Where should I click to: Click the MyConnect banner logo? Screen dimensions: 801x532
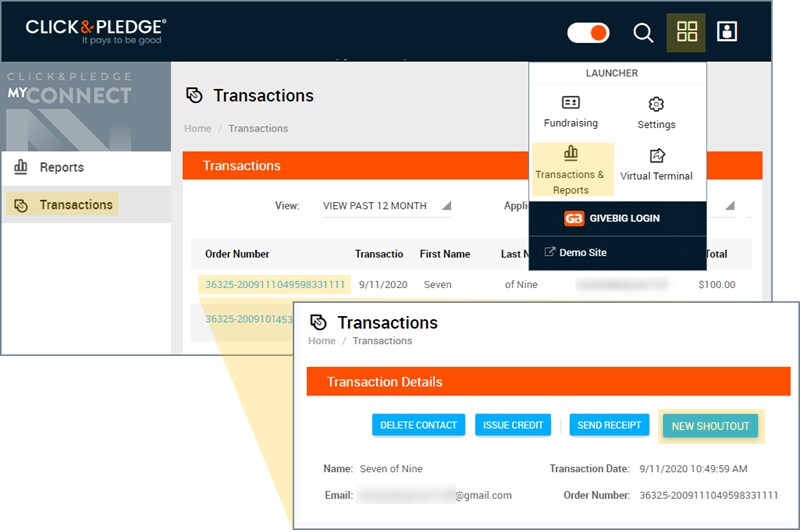point(69,89)
